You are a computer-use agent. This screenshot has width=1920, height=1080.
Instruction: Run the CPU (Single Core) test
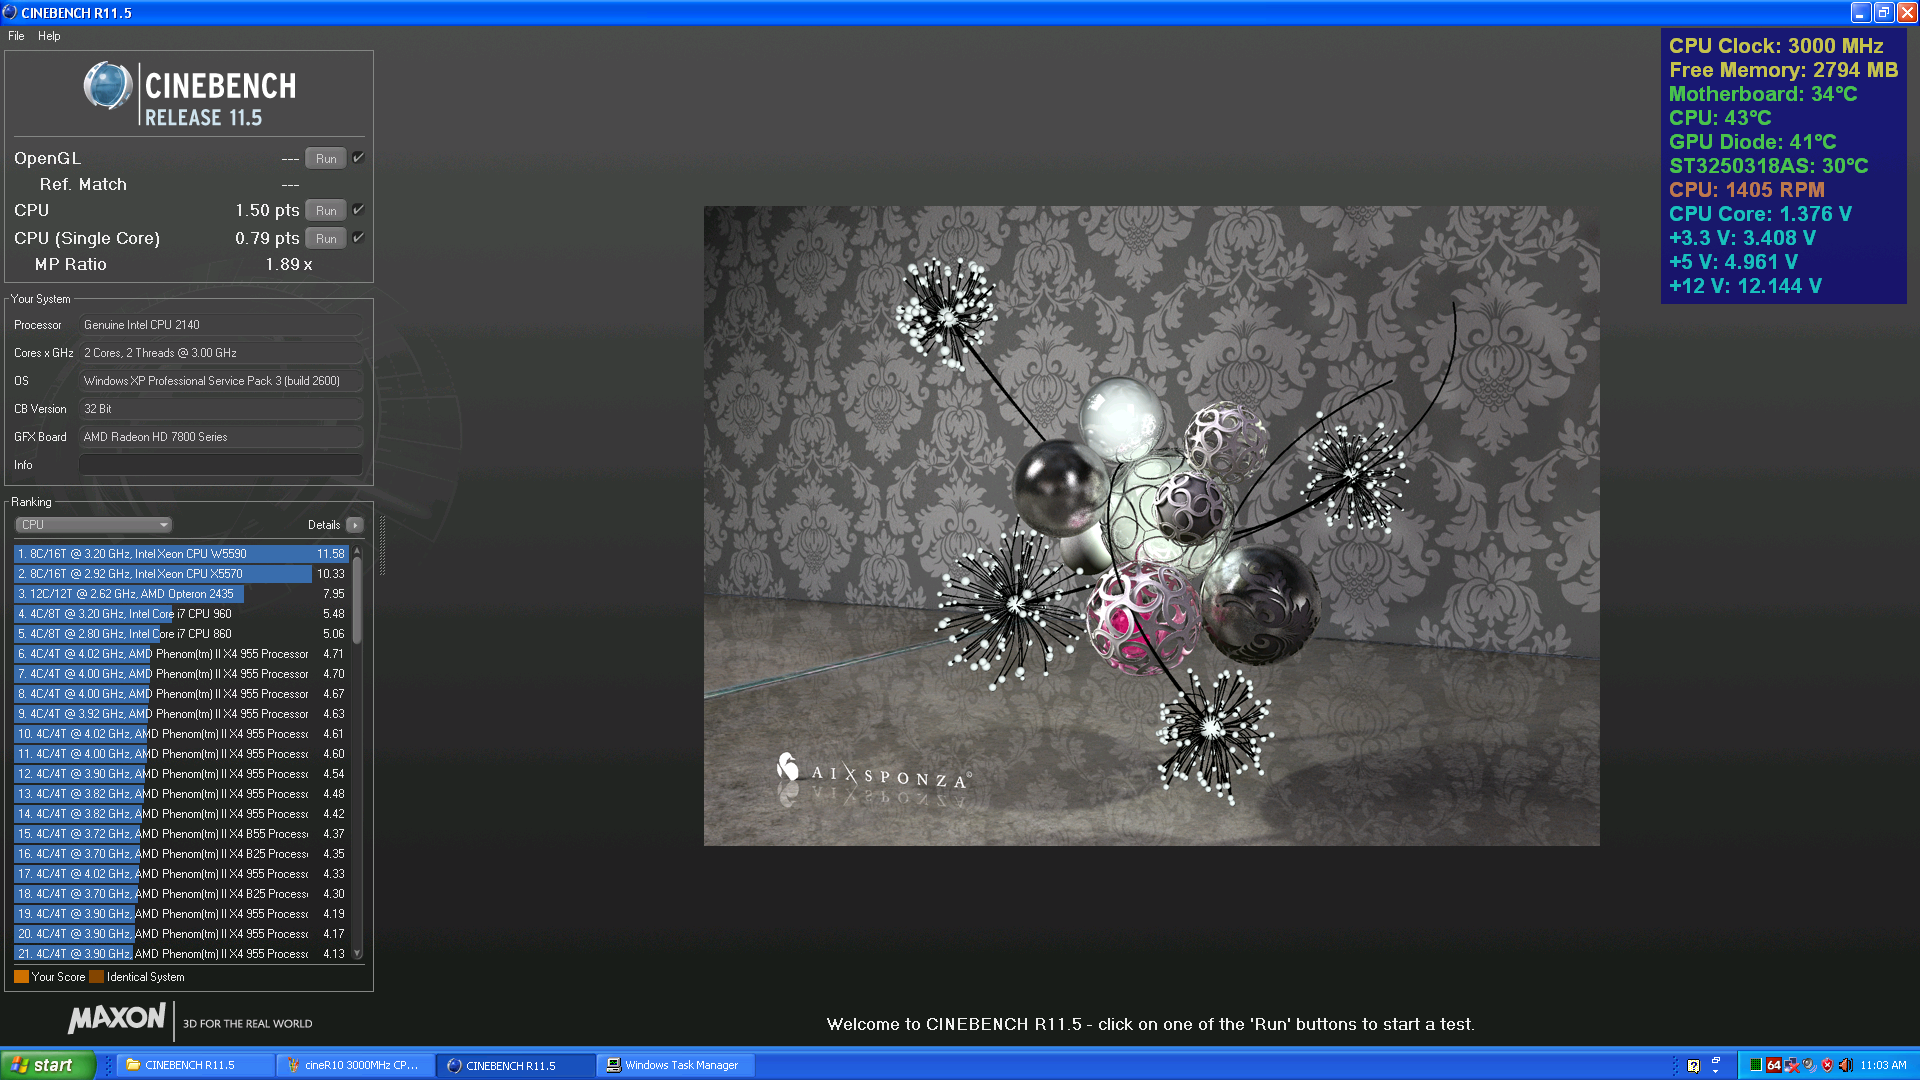[x=326, y=239]
